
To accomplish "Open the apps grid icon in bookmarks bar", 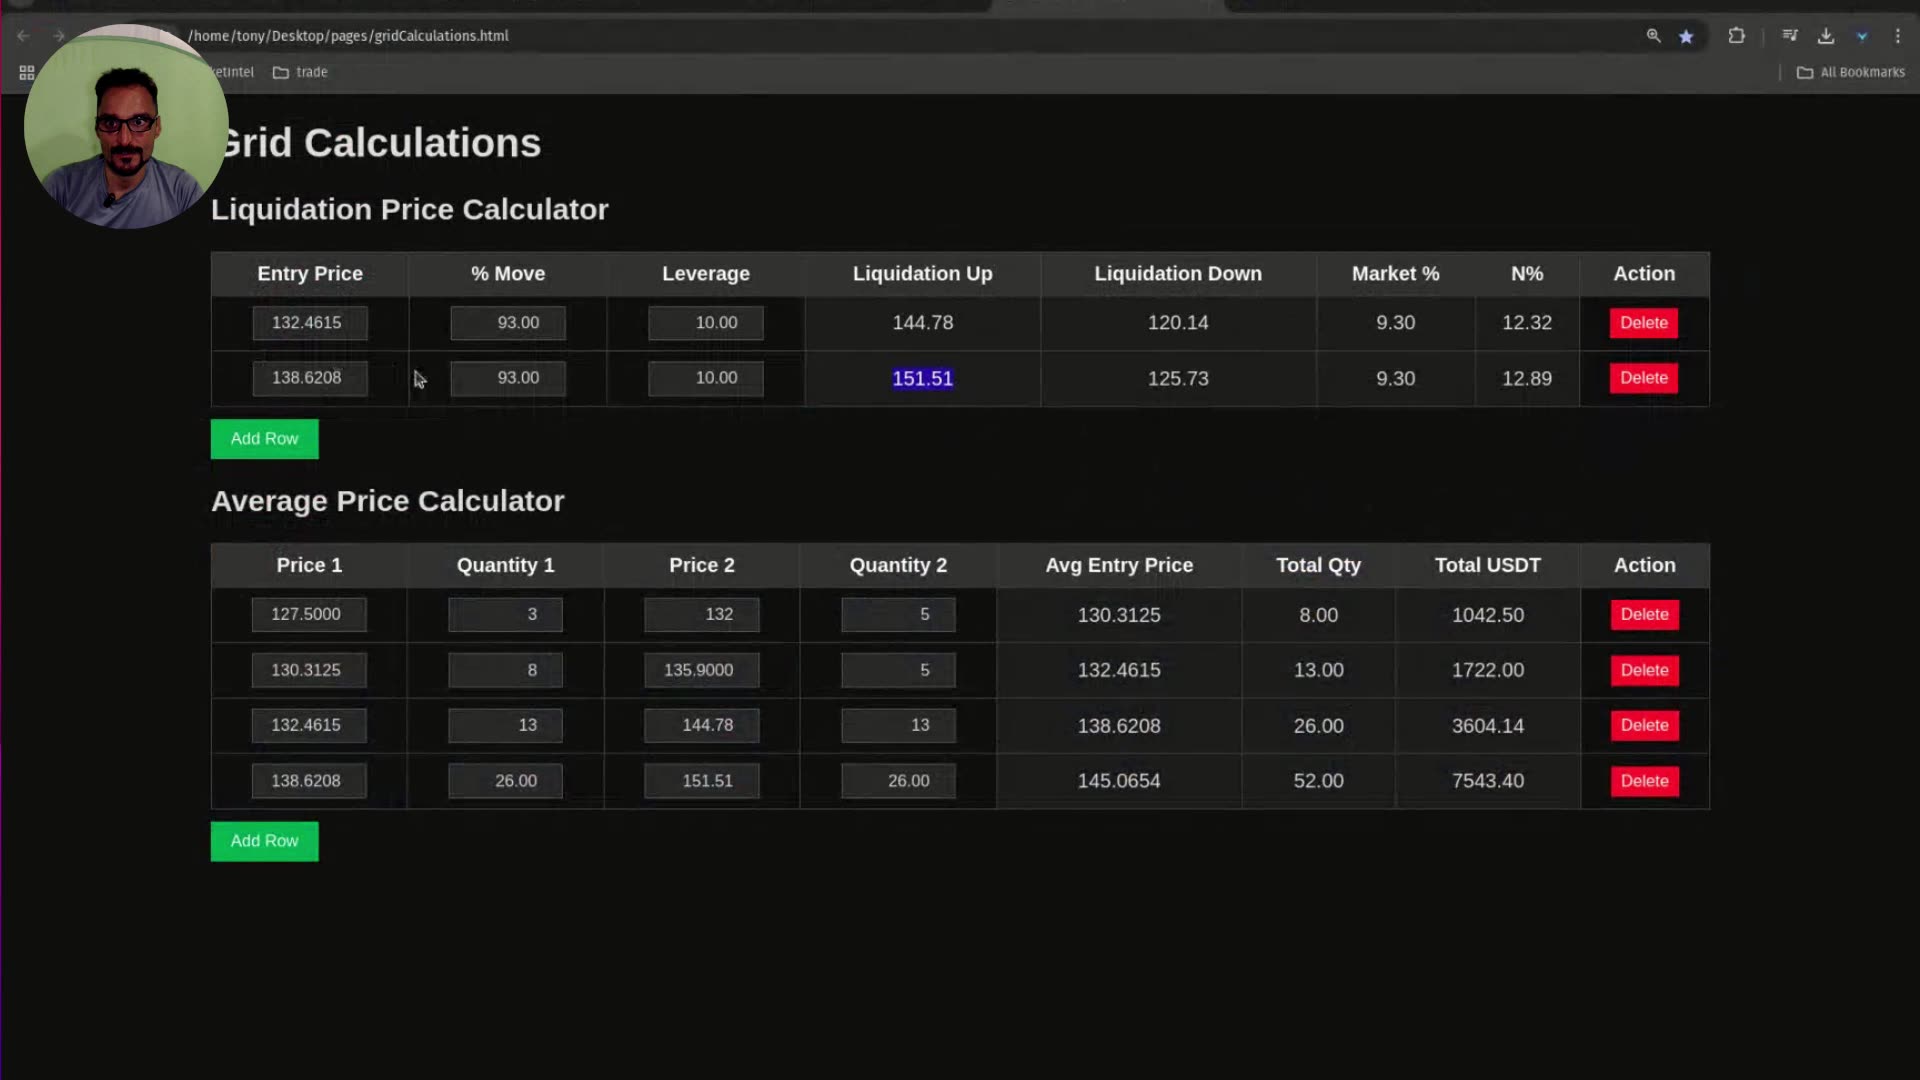I will [27, 72].
